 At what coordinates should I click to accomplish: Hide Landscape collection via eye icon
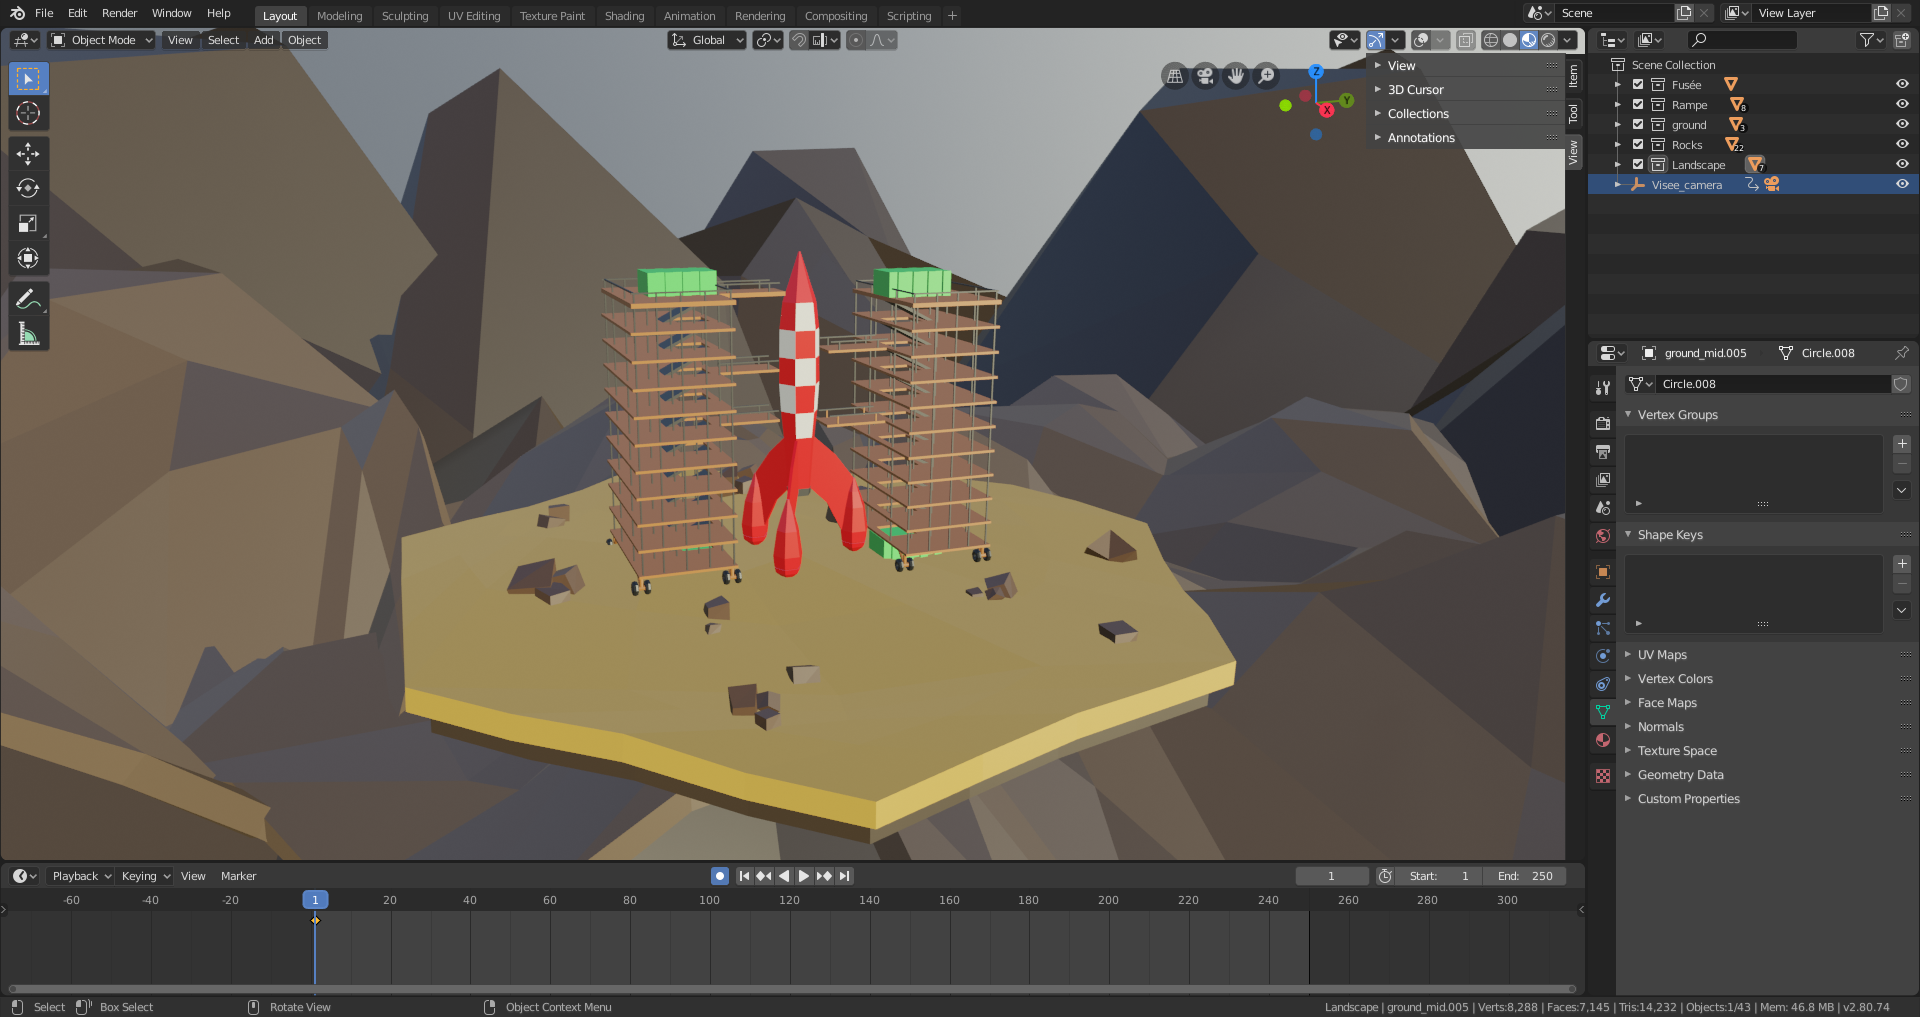tap(1902, 164)
